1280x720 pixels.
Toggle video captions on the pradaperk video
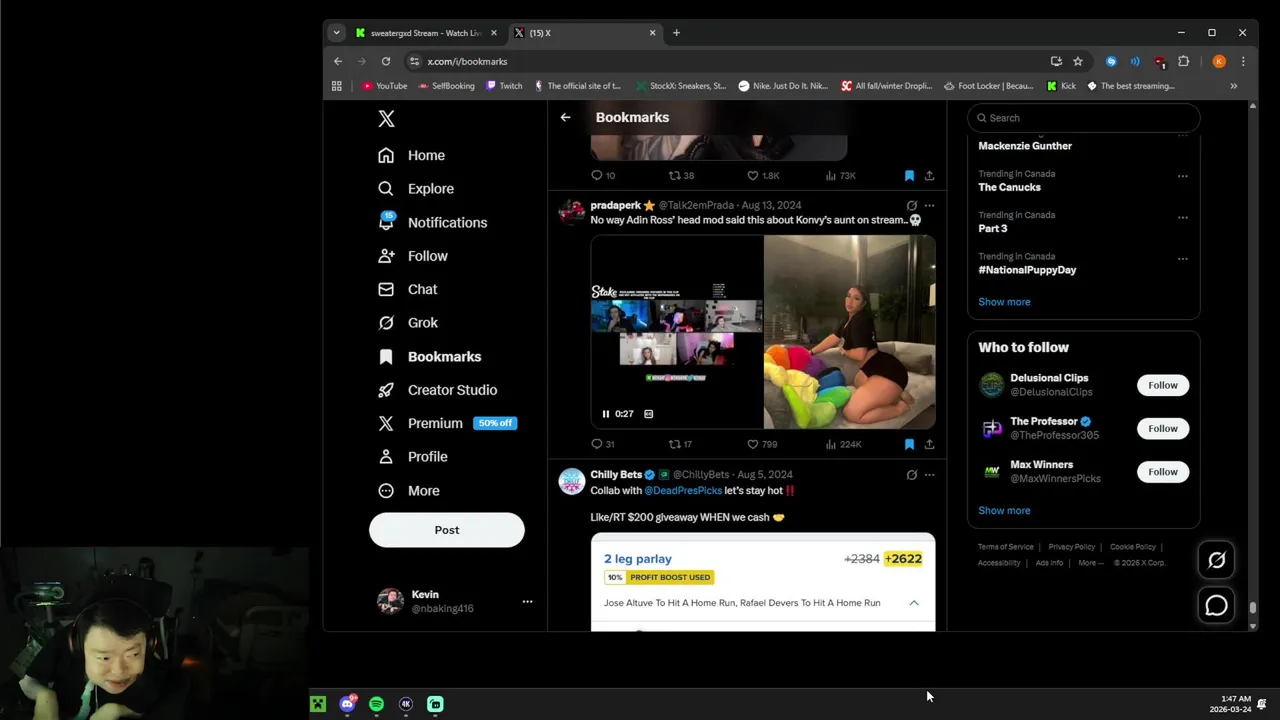pyautogui.click(x=649, y=414)
